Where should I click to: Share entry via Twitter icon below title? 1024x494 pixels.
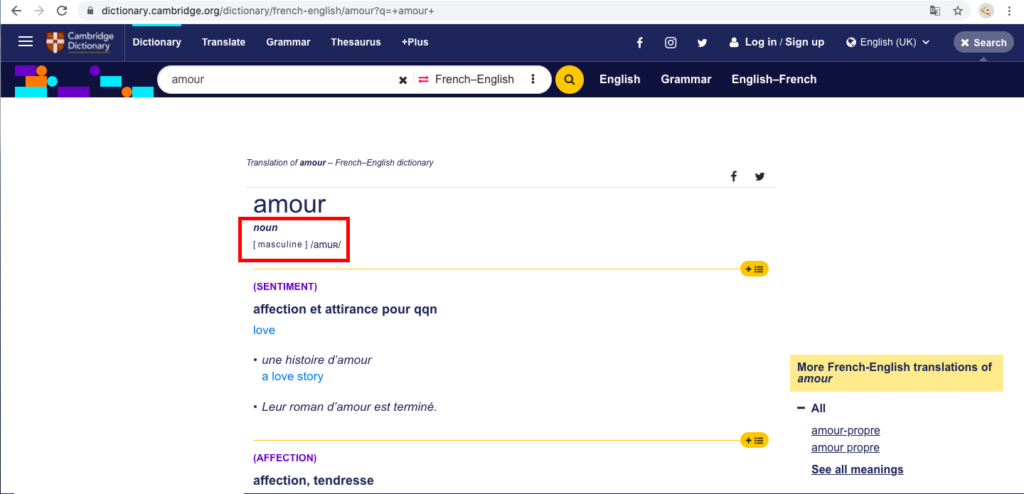[760, 176]
